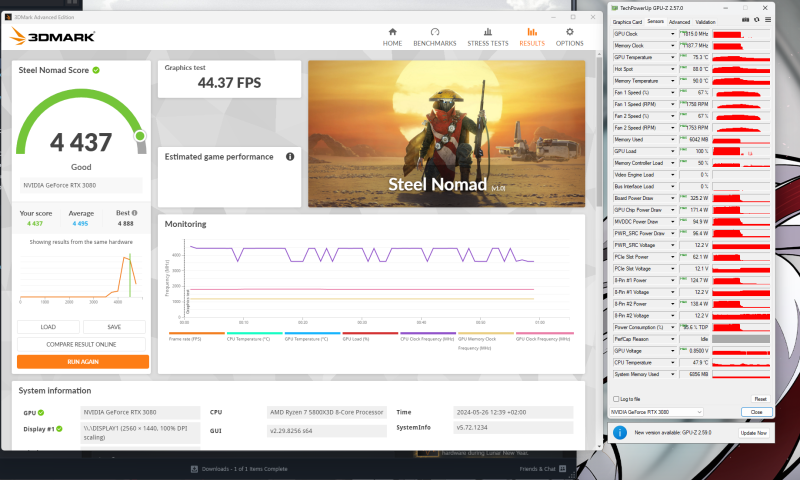
Task: Click the green verified check beside Steel Nomad Score
Action: point(96,70)
